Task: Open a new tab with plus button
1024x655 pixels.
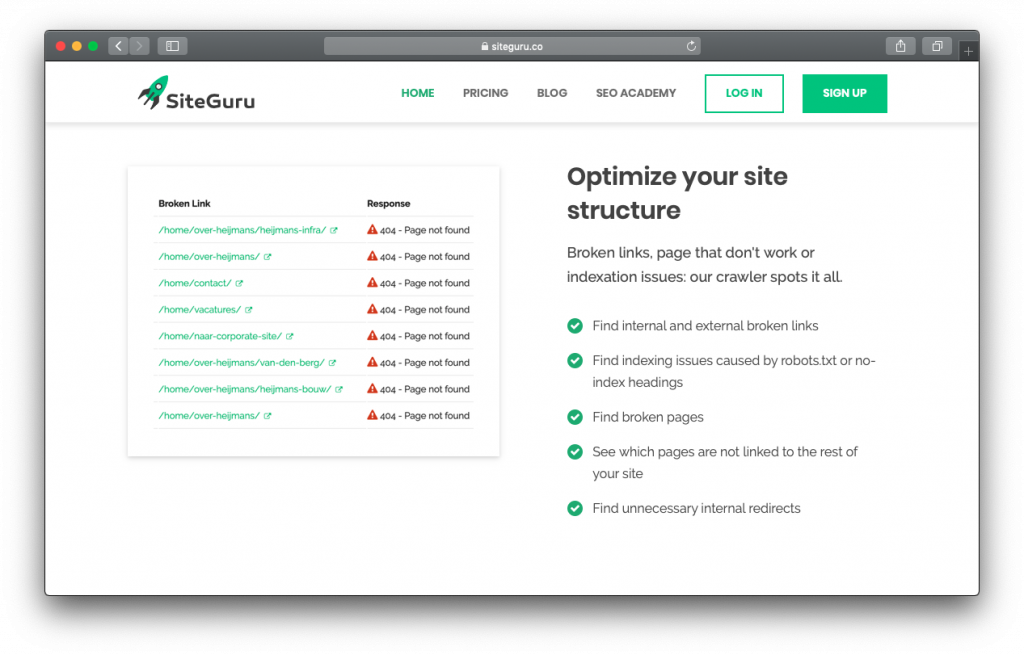Action: click(968, 50)
